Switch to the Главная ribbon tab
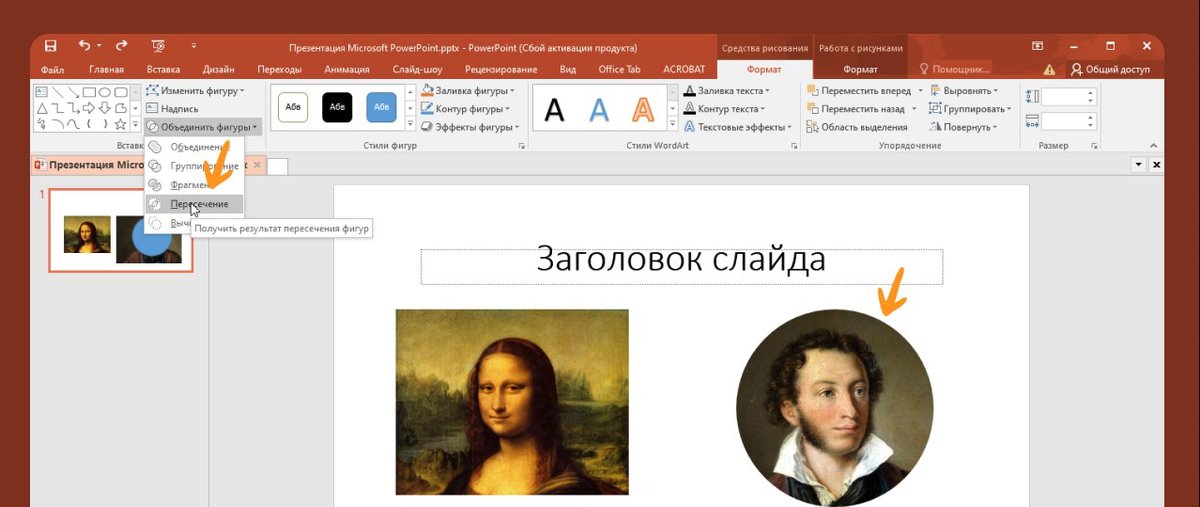 [107, 70]
